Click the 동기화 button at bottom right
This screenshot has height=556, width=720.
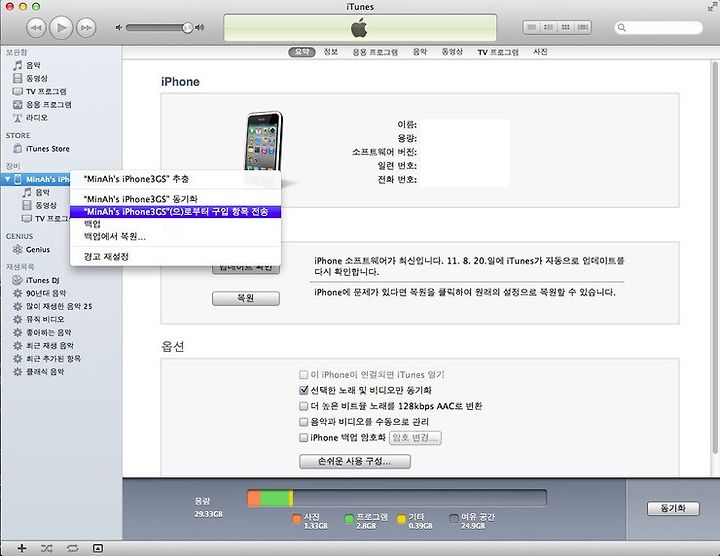[x=673, y=508]
